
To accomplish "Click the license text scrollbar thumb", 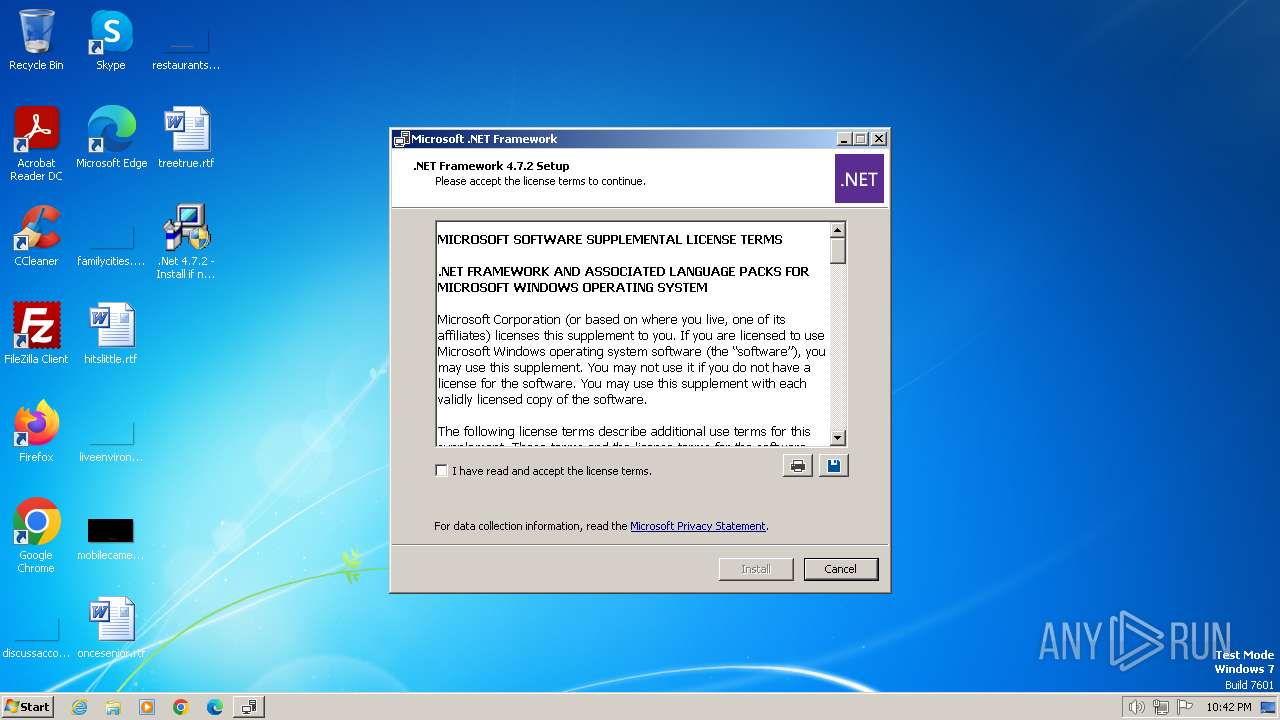I will 838,251.
